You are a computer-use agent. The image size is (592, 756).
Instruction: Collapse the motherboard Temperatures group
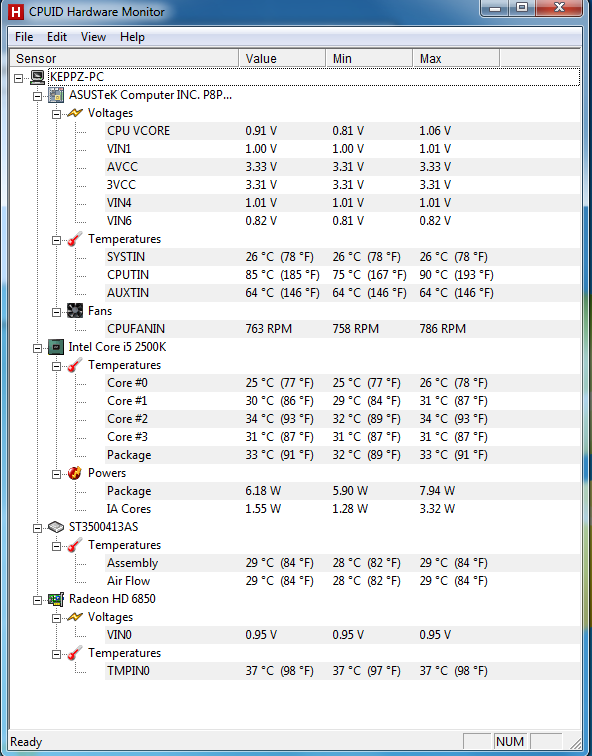coord(56,240)
